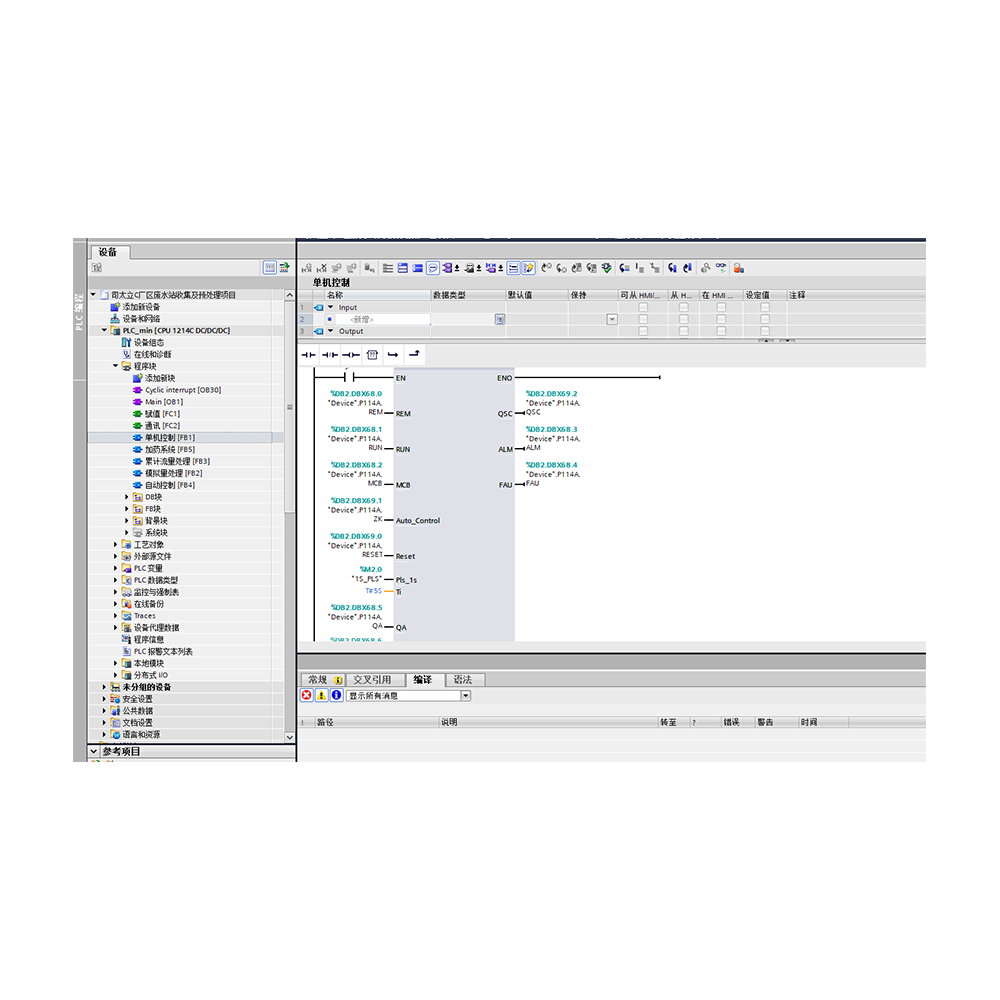Tick the 可从 HMI checkbox in the Output row
The width and height of the screenshot is (1000, 1000).
coord(643,331)
